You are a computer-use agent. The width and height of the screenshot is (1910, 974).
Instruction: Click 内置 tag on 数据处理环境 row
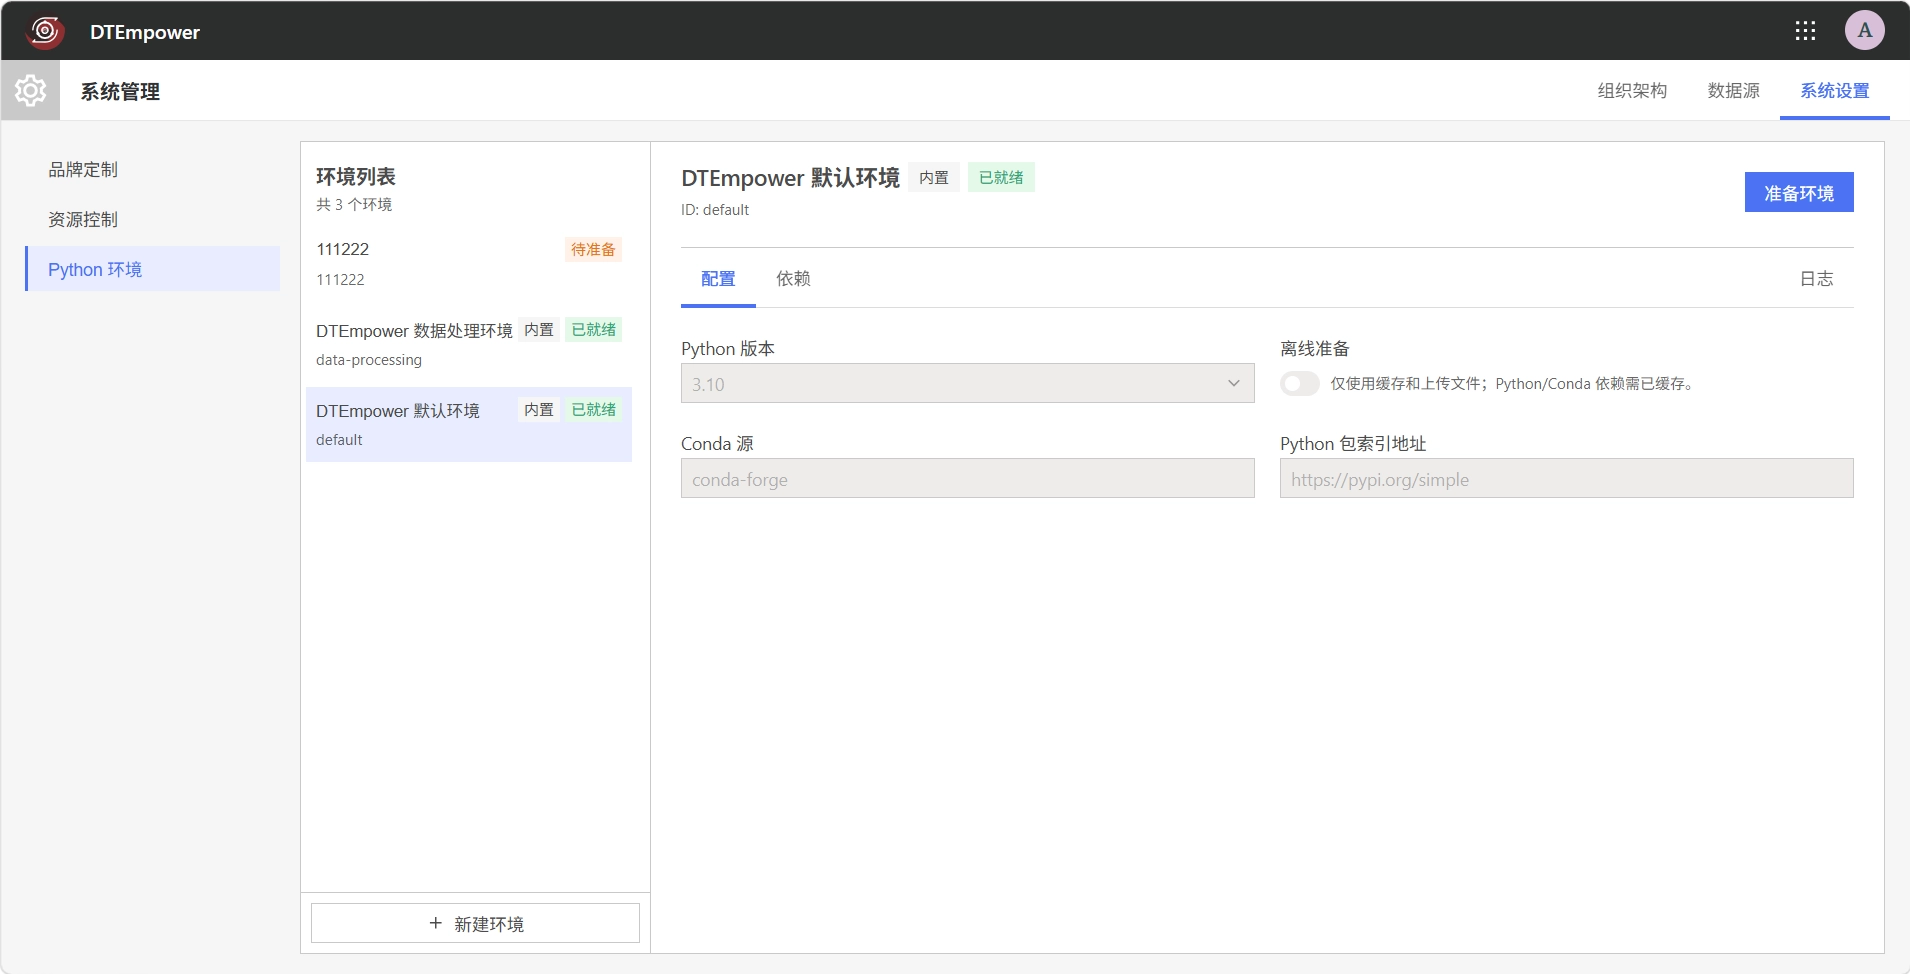(x=539, y=329)
